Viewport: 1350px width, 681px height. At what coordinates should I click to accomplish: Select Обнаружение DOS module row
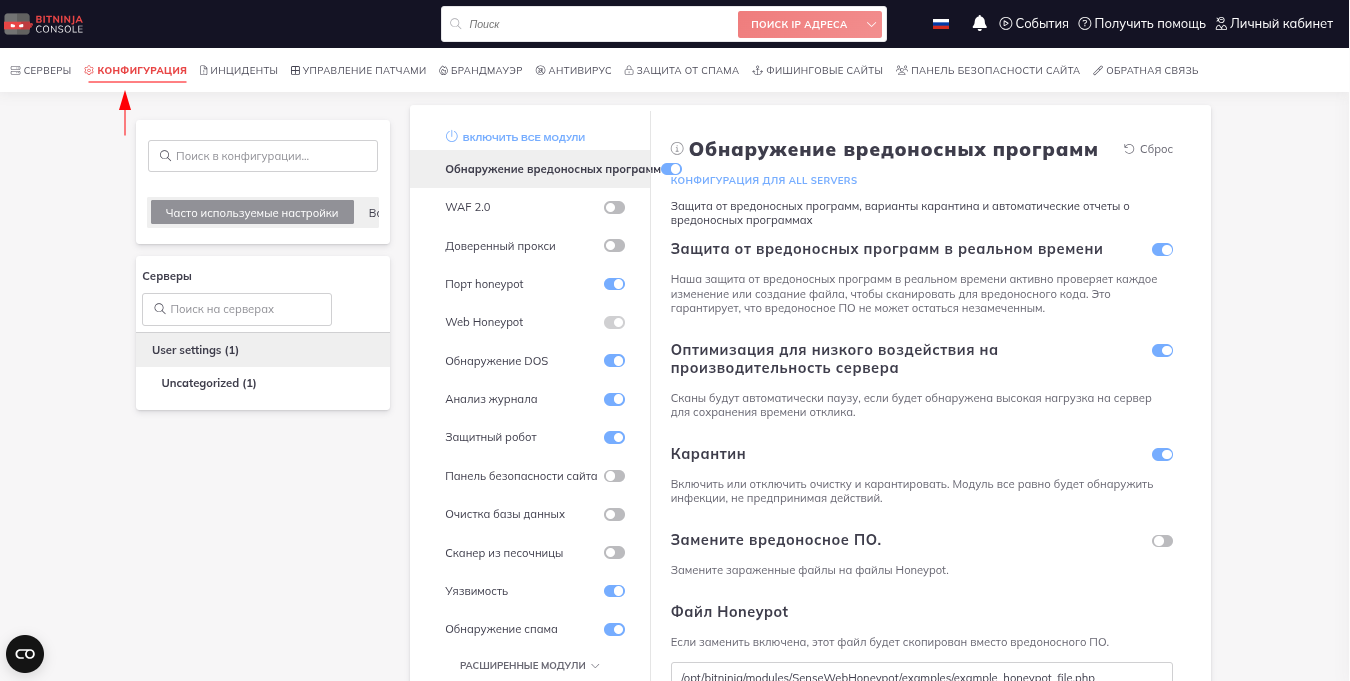[x=530, y=361]
